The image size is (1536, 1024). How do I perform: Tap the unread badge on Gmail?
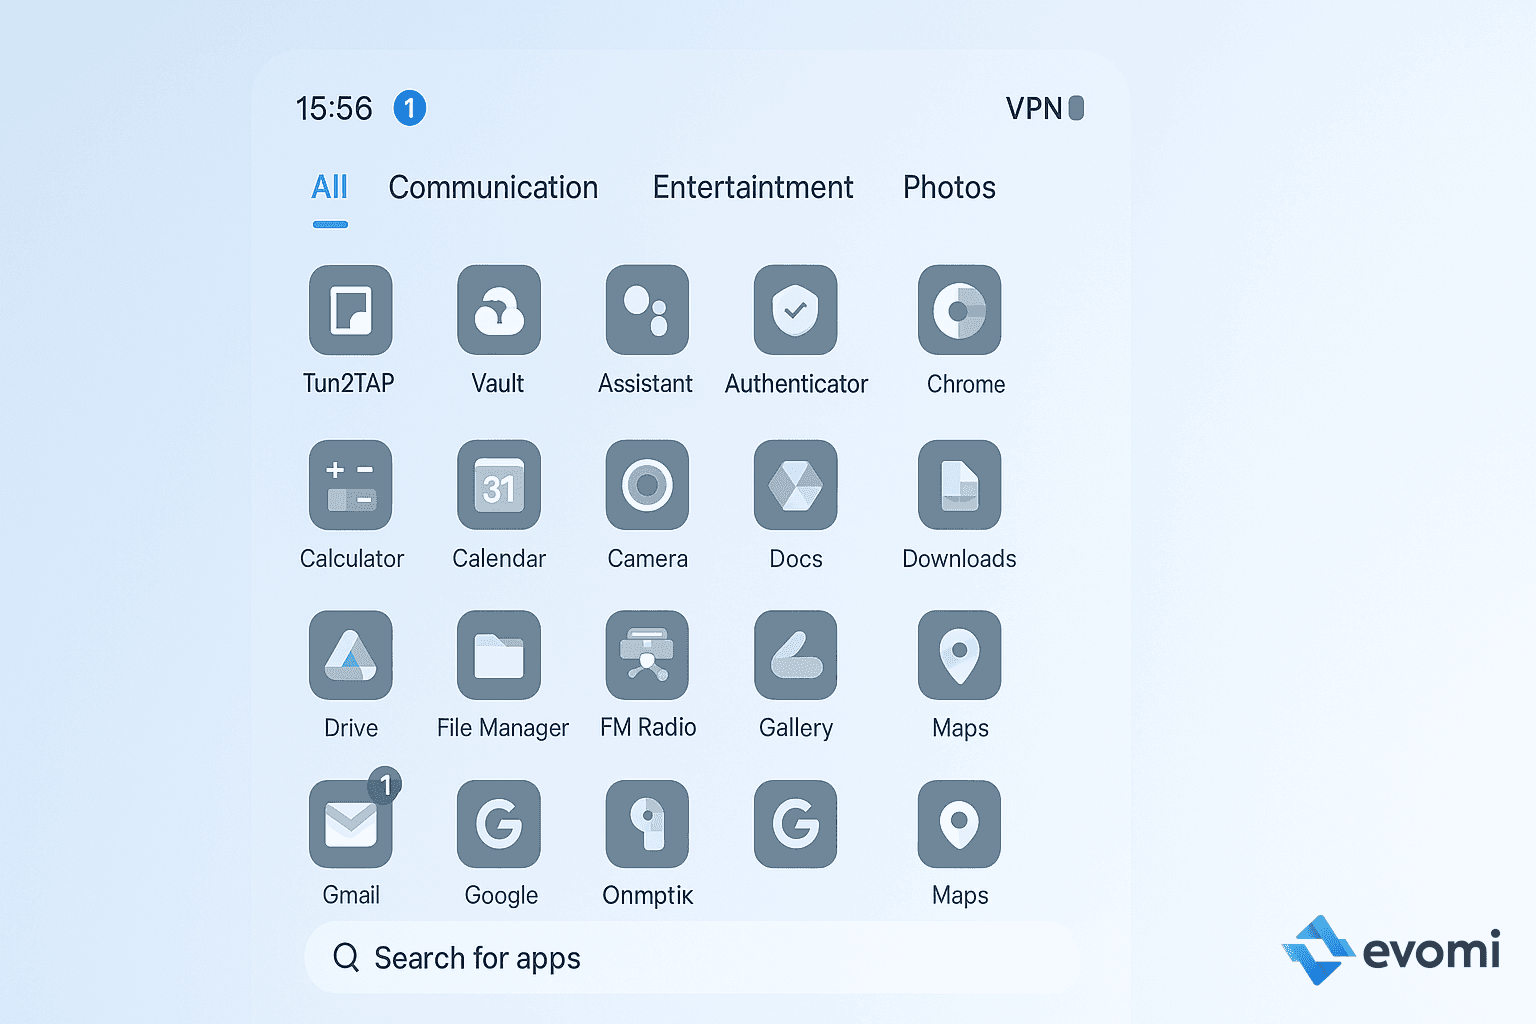[385, 786]
